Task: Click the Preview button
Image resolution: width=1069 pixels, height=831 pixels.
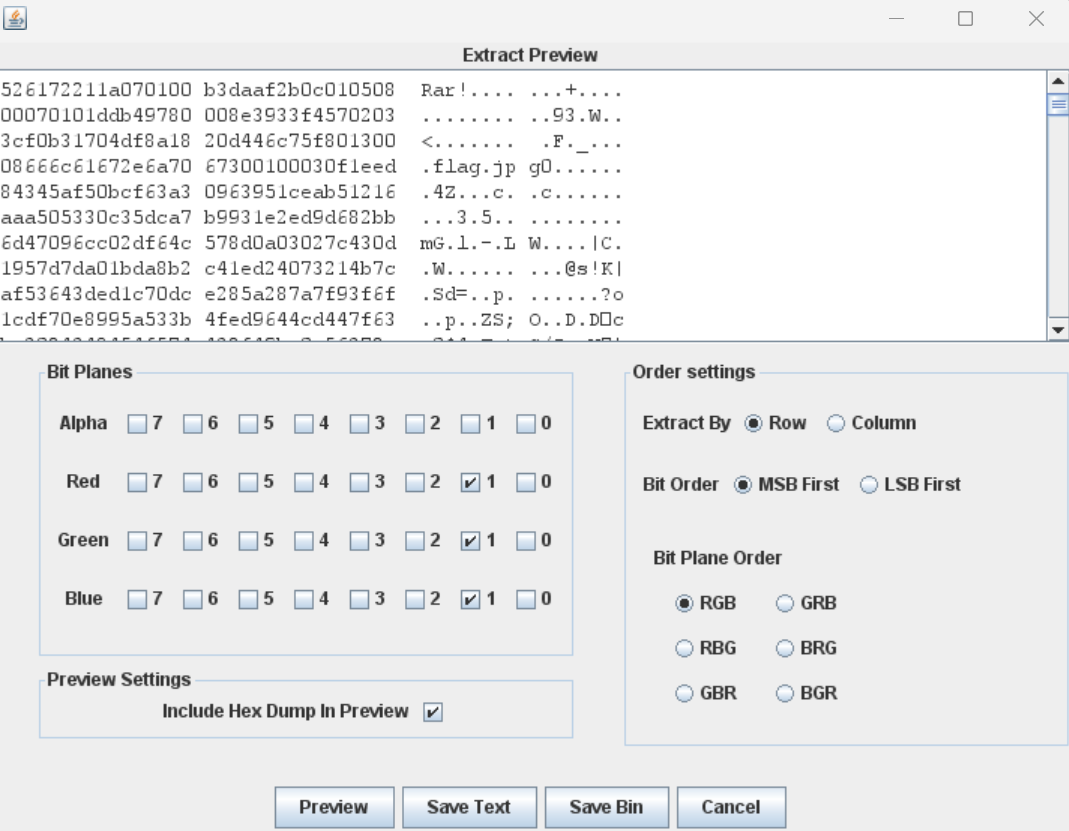Action: (x=334, y=807)
